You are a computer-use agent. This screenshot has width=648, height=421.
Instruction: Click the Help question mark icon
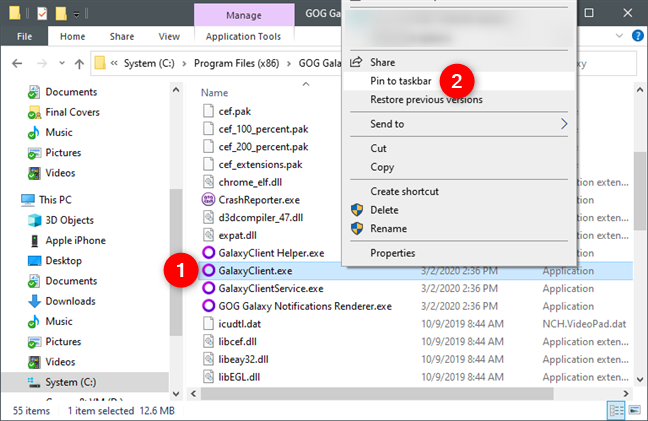tap(638, 36)
